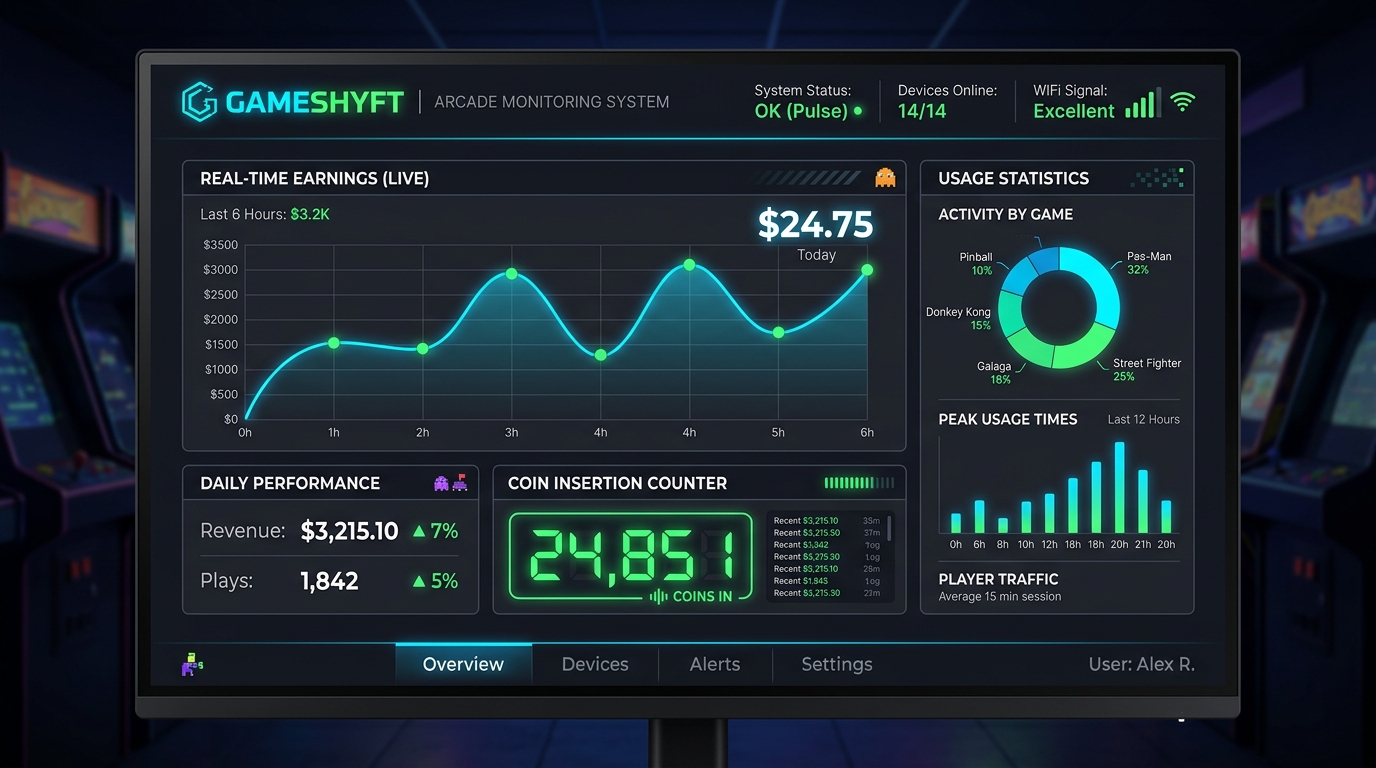Click the earnings peak point at 3h
This screenshot has width=1376, height=768.
point(512,273)
